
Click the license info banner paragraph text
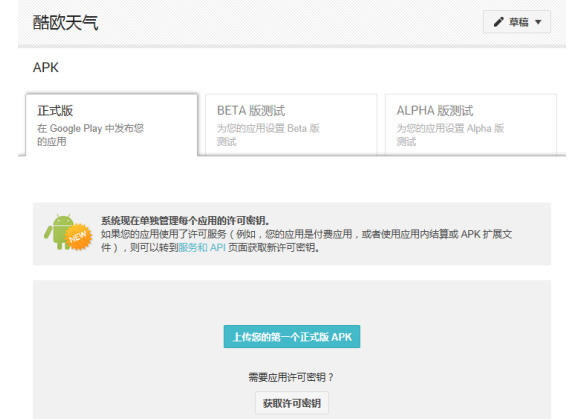pos(307,241)
